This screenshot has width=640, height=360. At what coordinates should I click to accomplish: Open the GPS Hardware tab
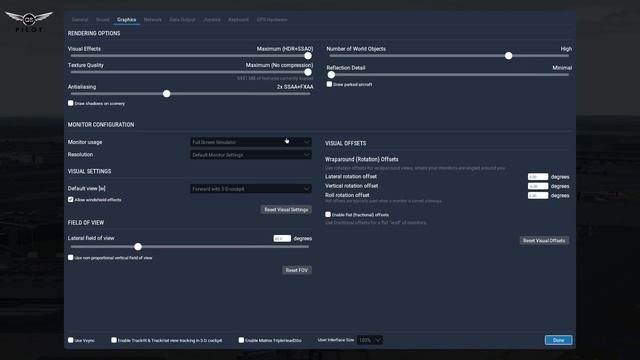(272, 20)
